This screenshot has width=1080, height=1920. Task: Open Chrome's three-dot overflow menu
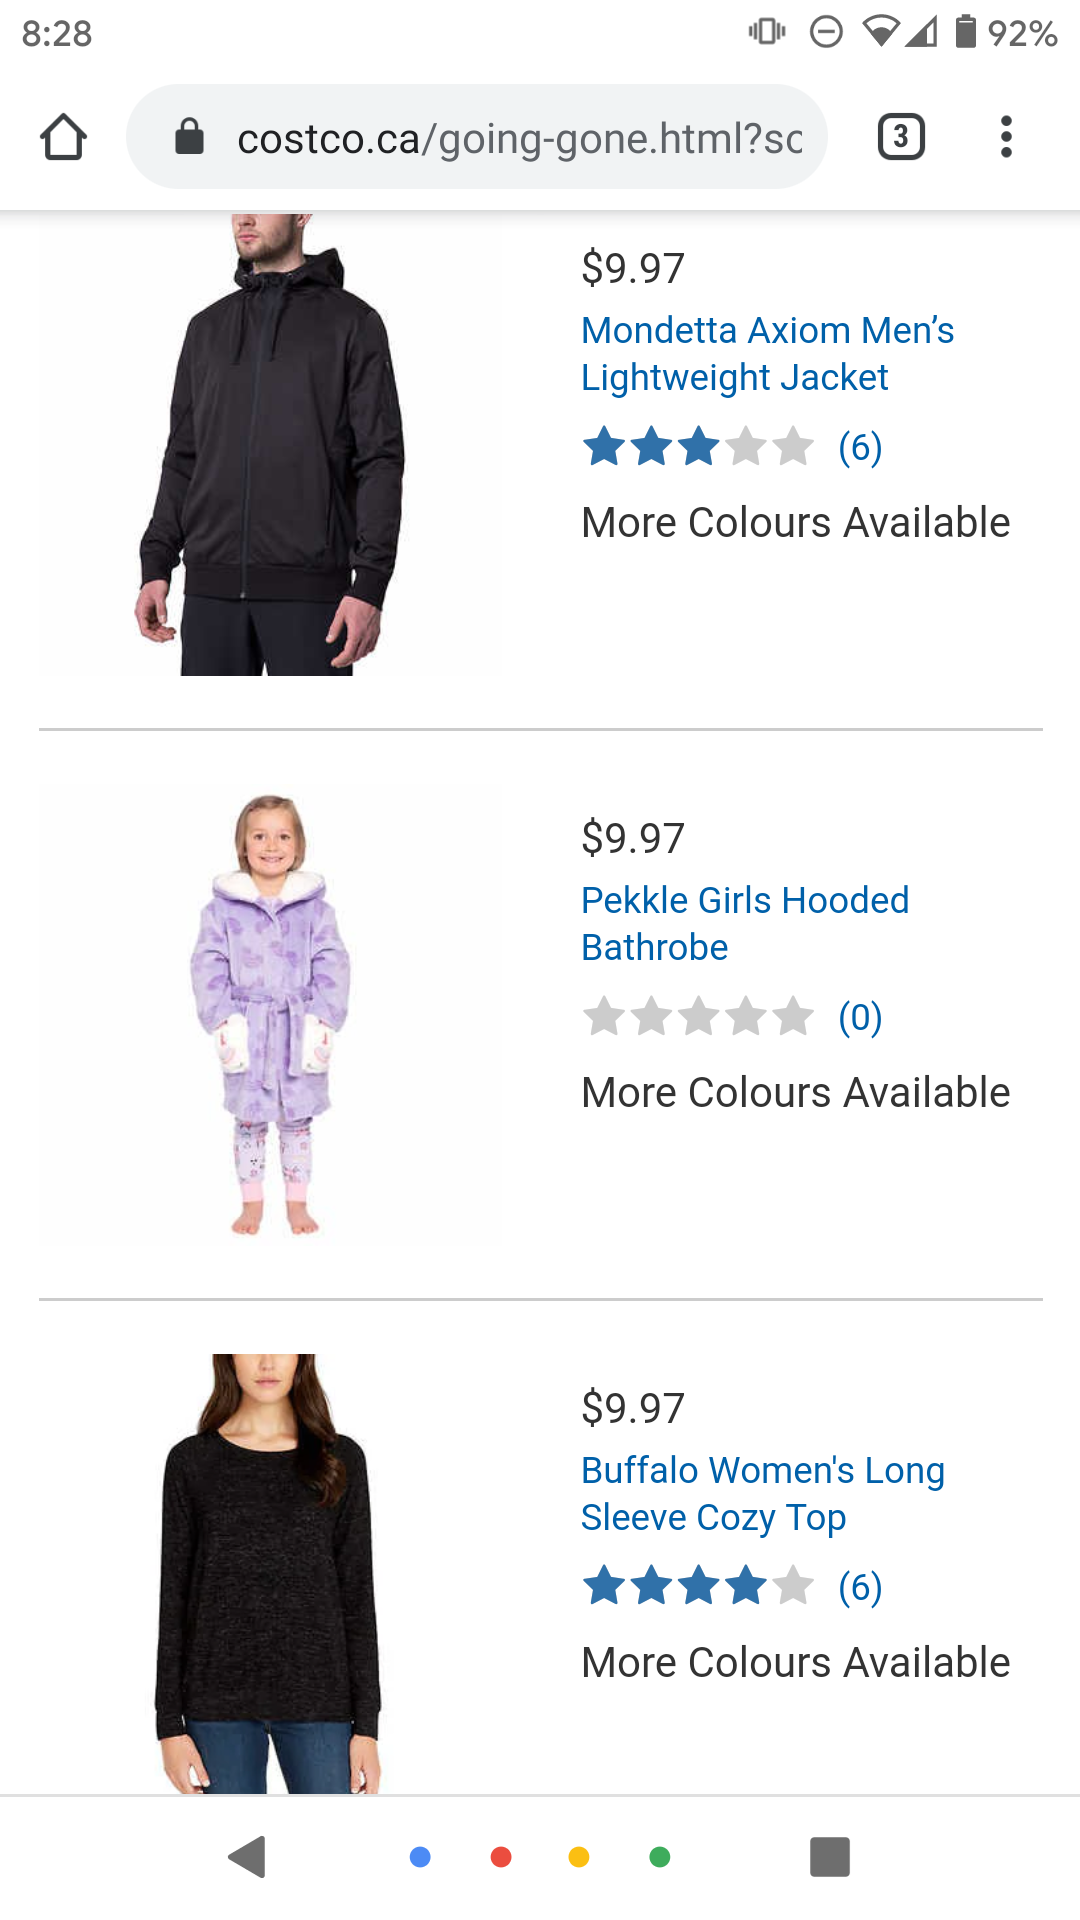(x=1006, y=137)
